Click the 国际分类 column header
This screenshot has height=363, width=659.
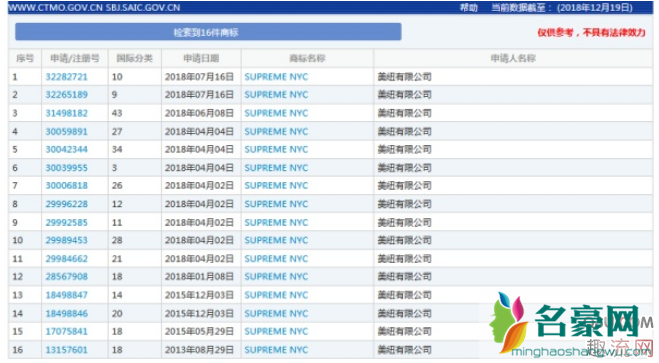pyautogui.click(x=134, y=58)
